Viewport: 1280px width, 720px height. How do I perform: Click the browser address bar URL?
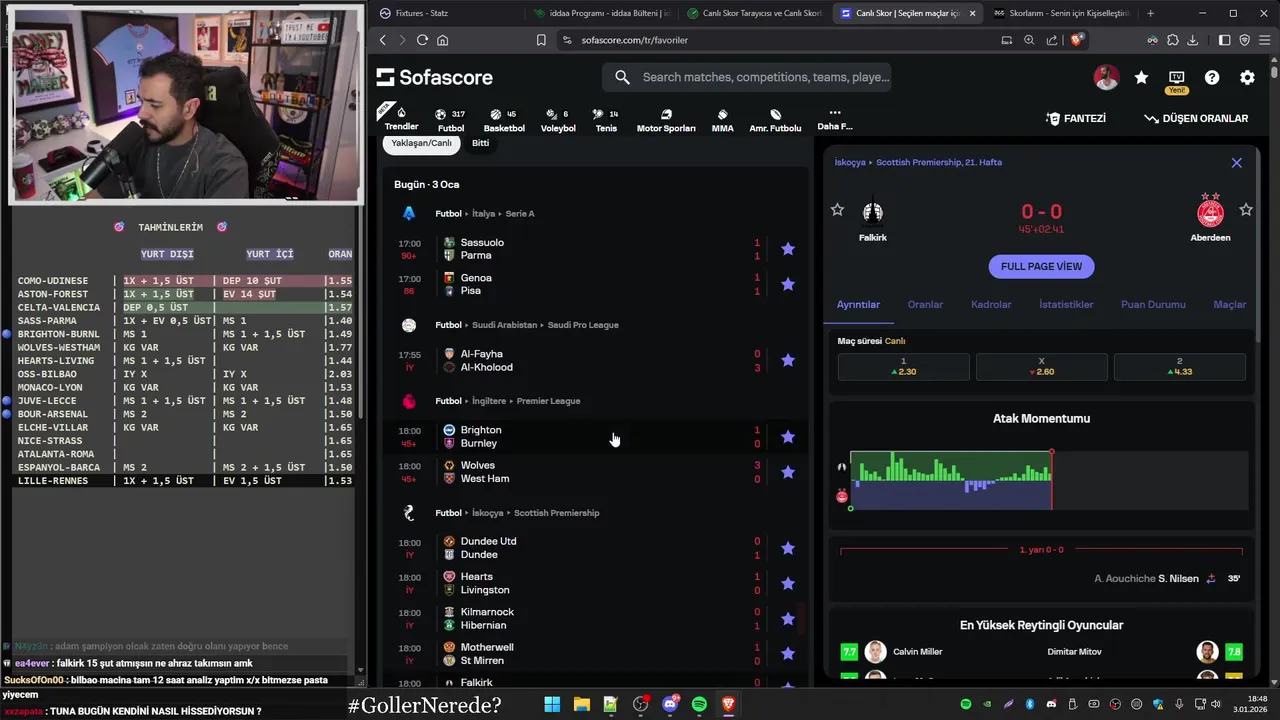click(634, 40)
